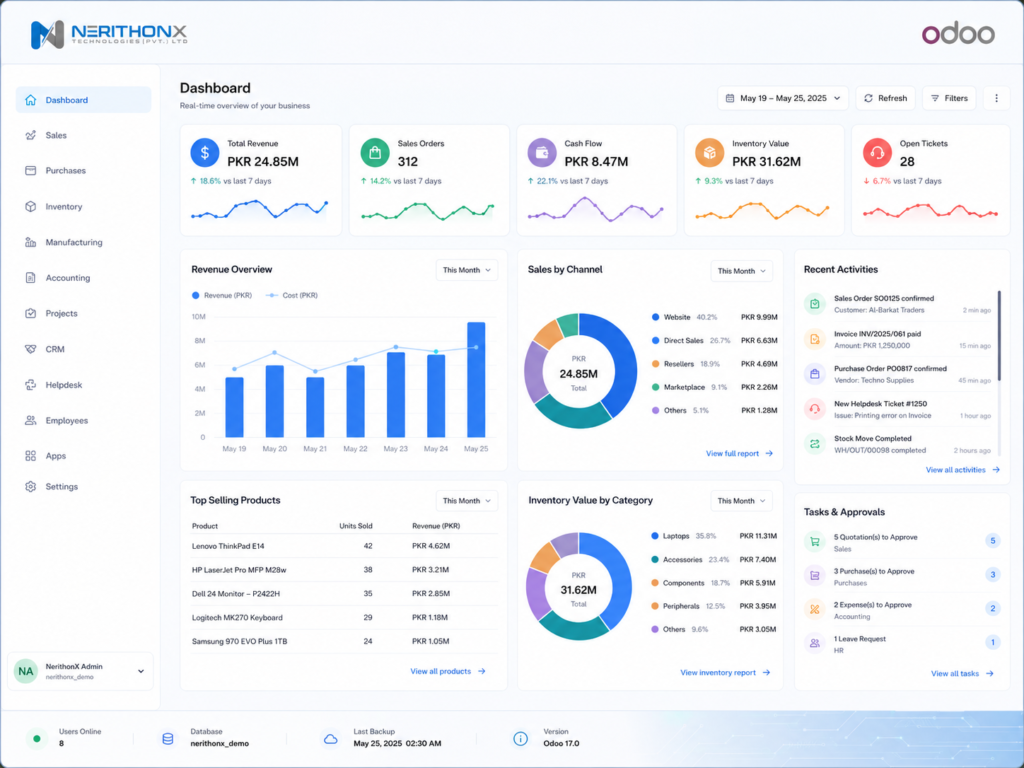Click View full report link
This screenshot has width=1024, height=768.
click(x=739, y=453)
